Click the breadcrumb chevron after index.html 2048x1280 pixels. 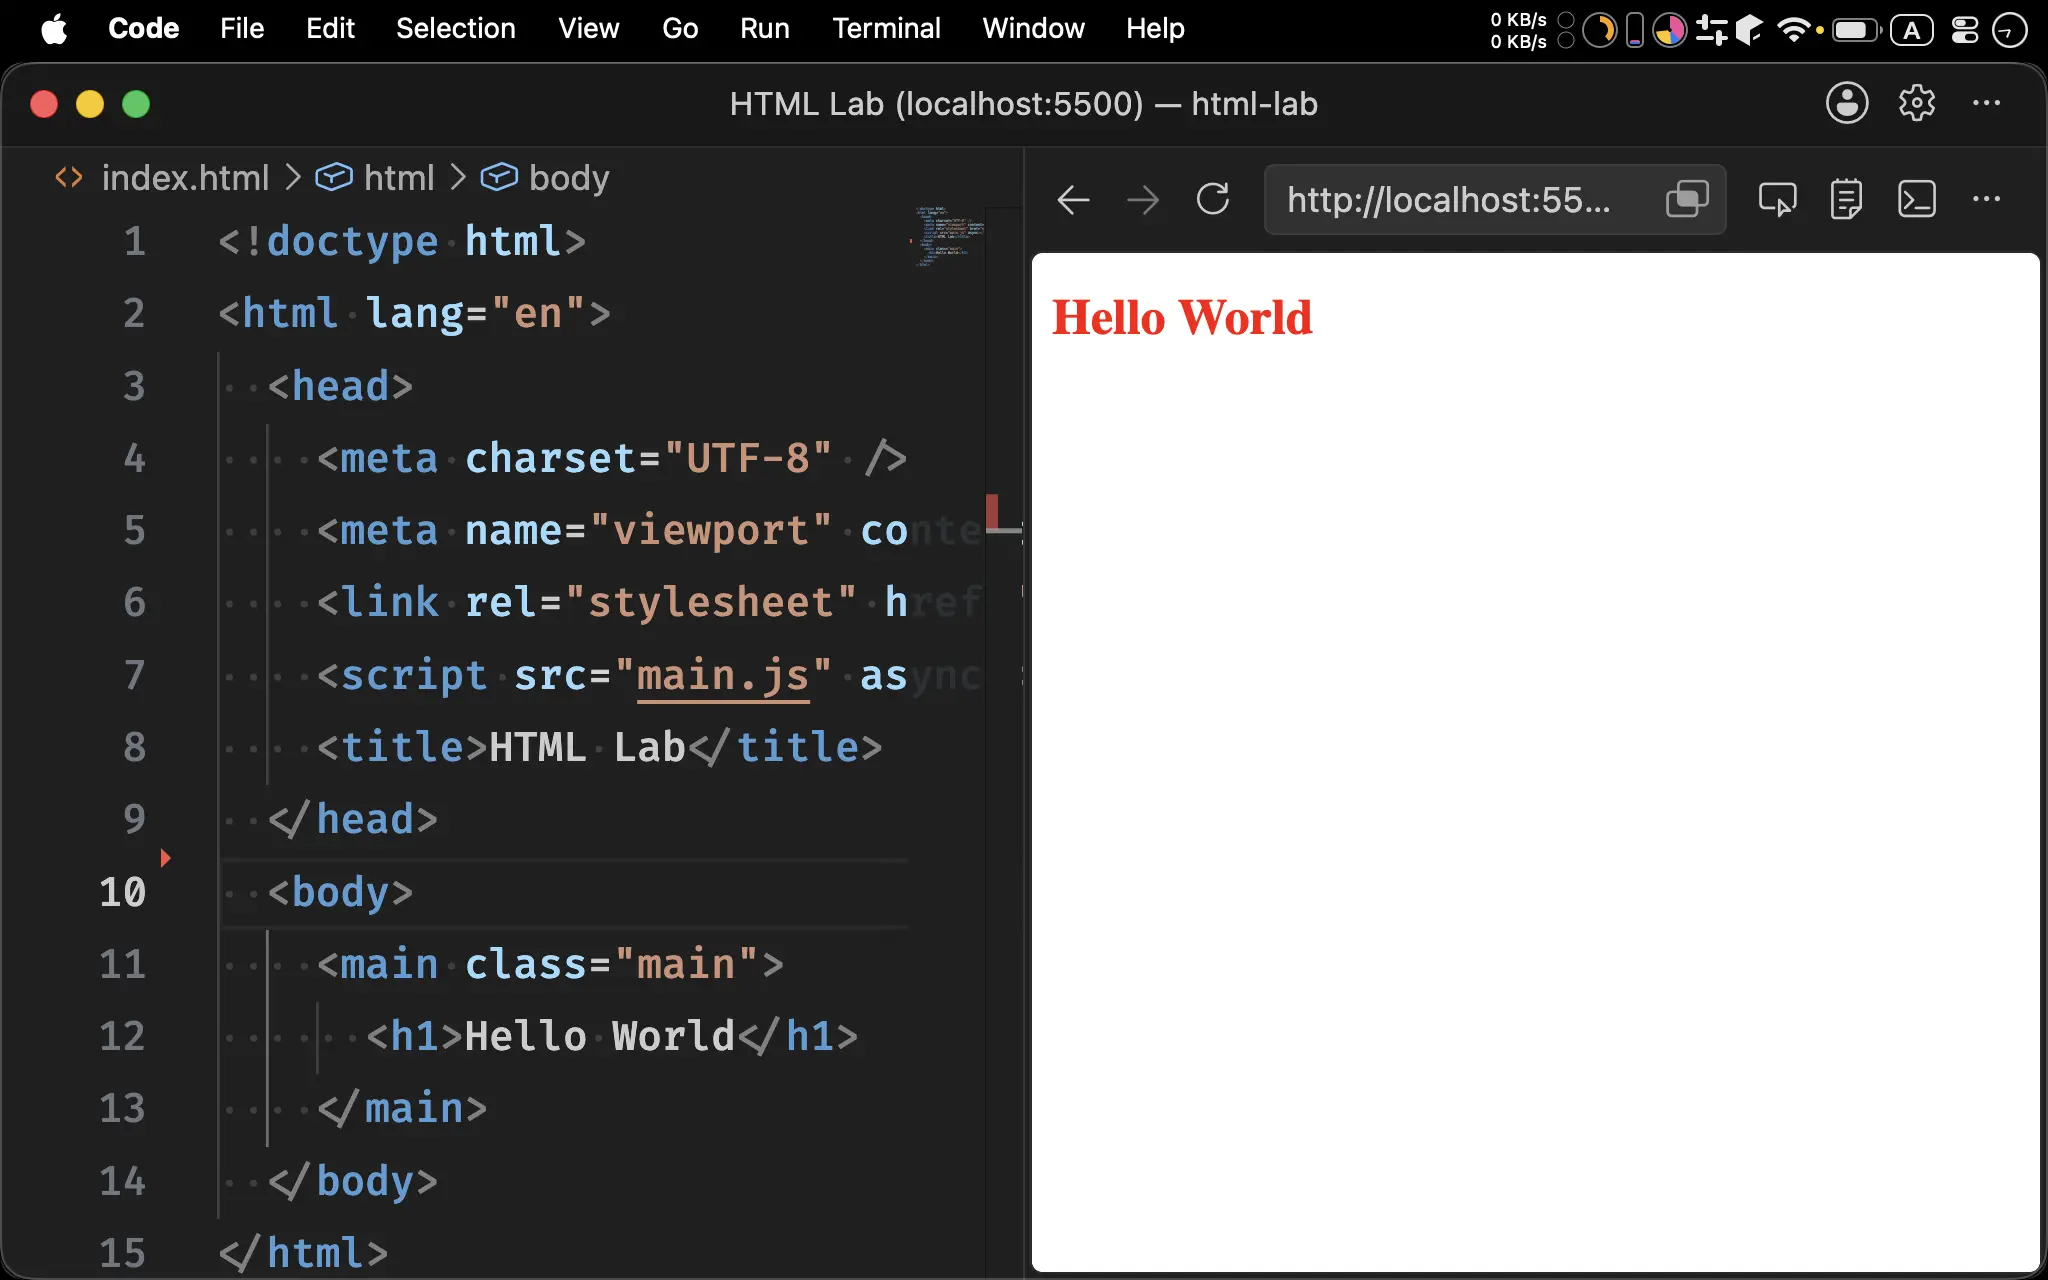tap(293, 177)
